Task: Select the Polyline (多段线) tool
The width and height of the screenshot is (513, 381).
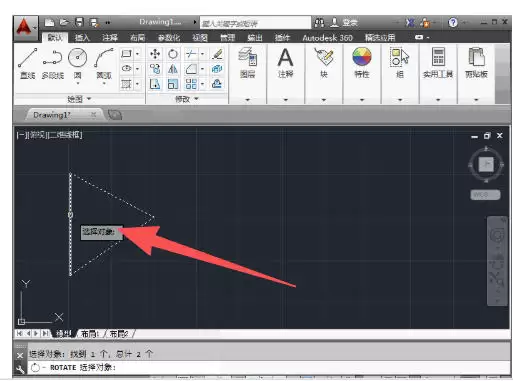Action: pyautogui.click(x=52, y=63)
